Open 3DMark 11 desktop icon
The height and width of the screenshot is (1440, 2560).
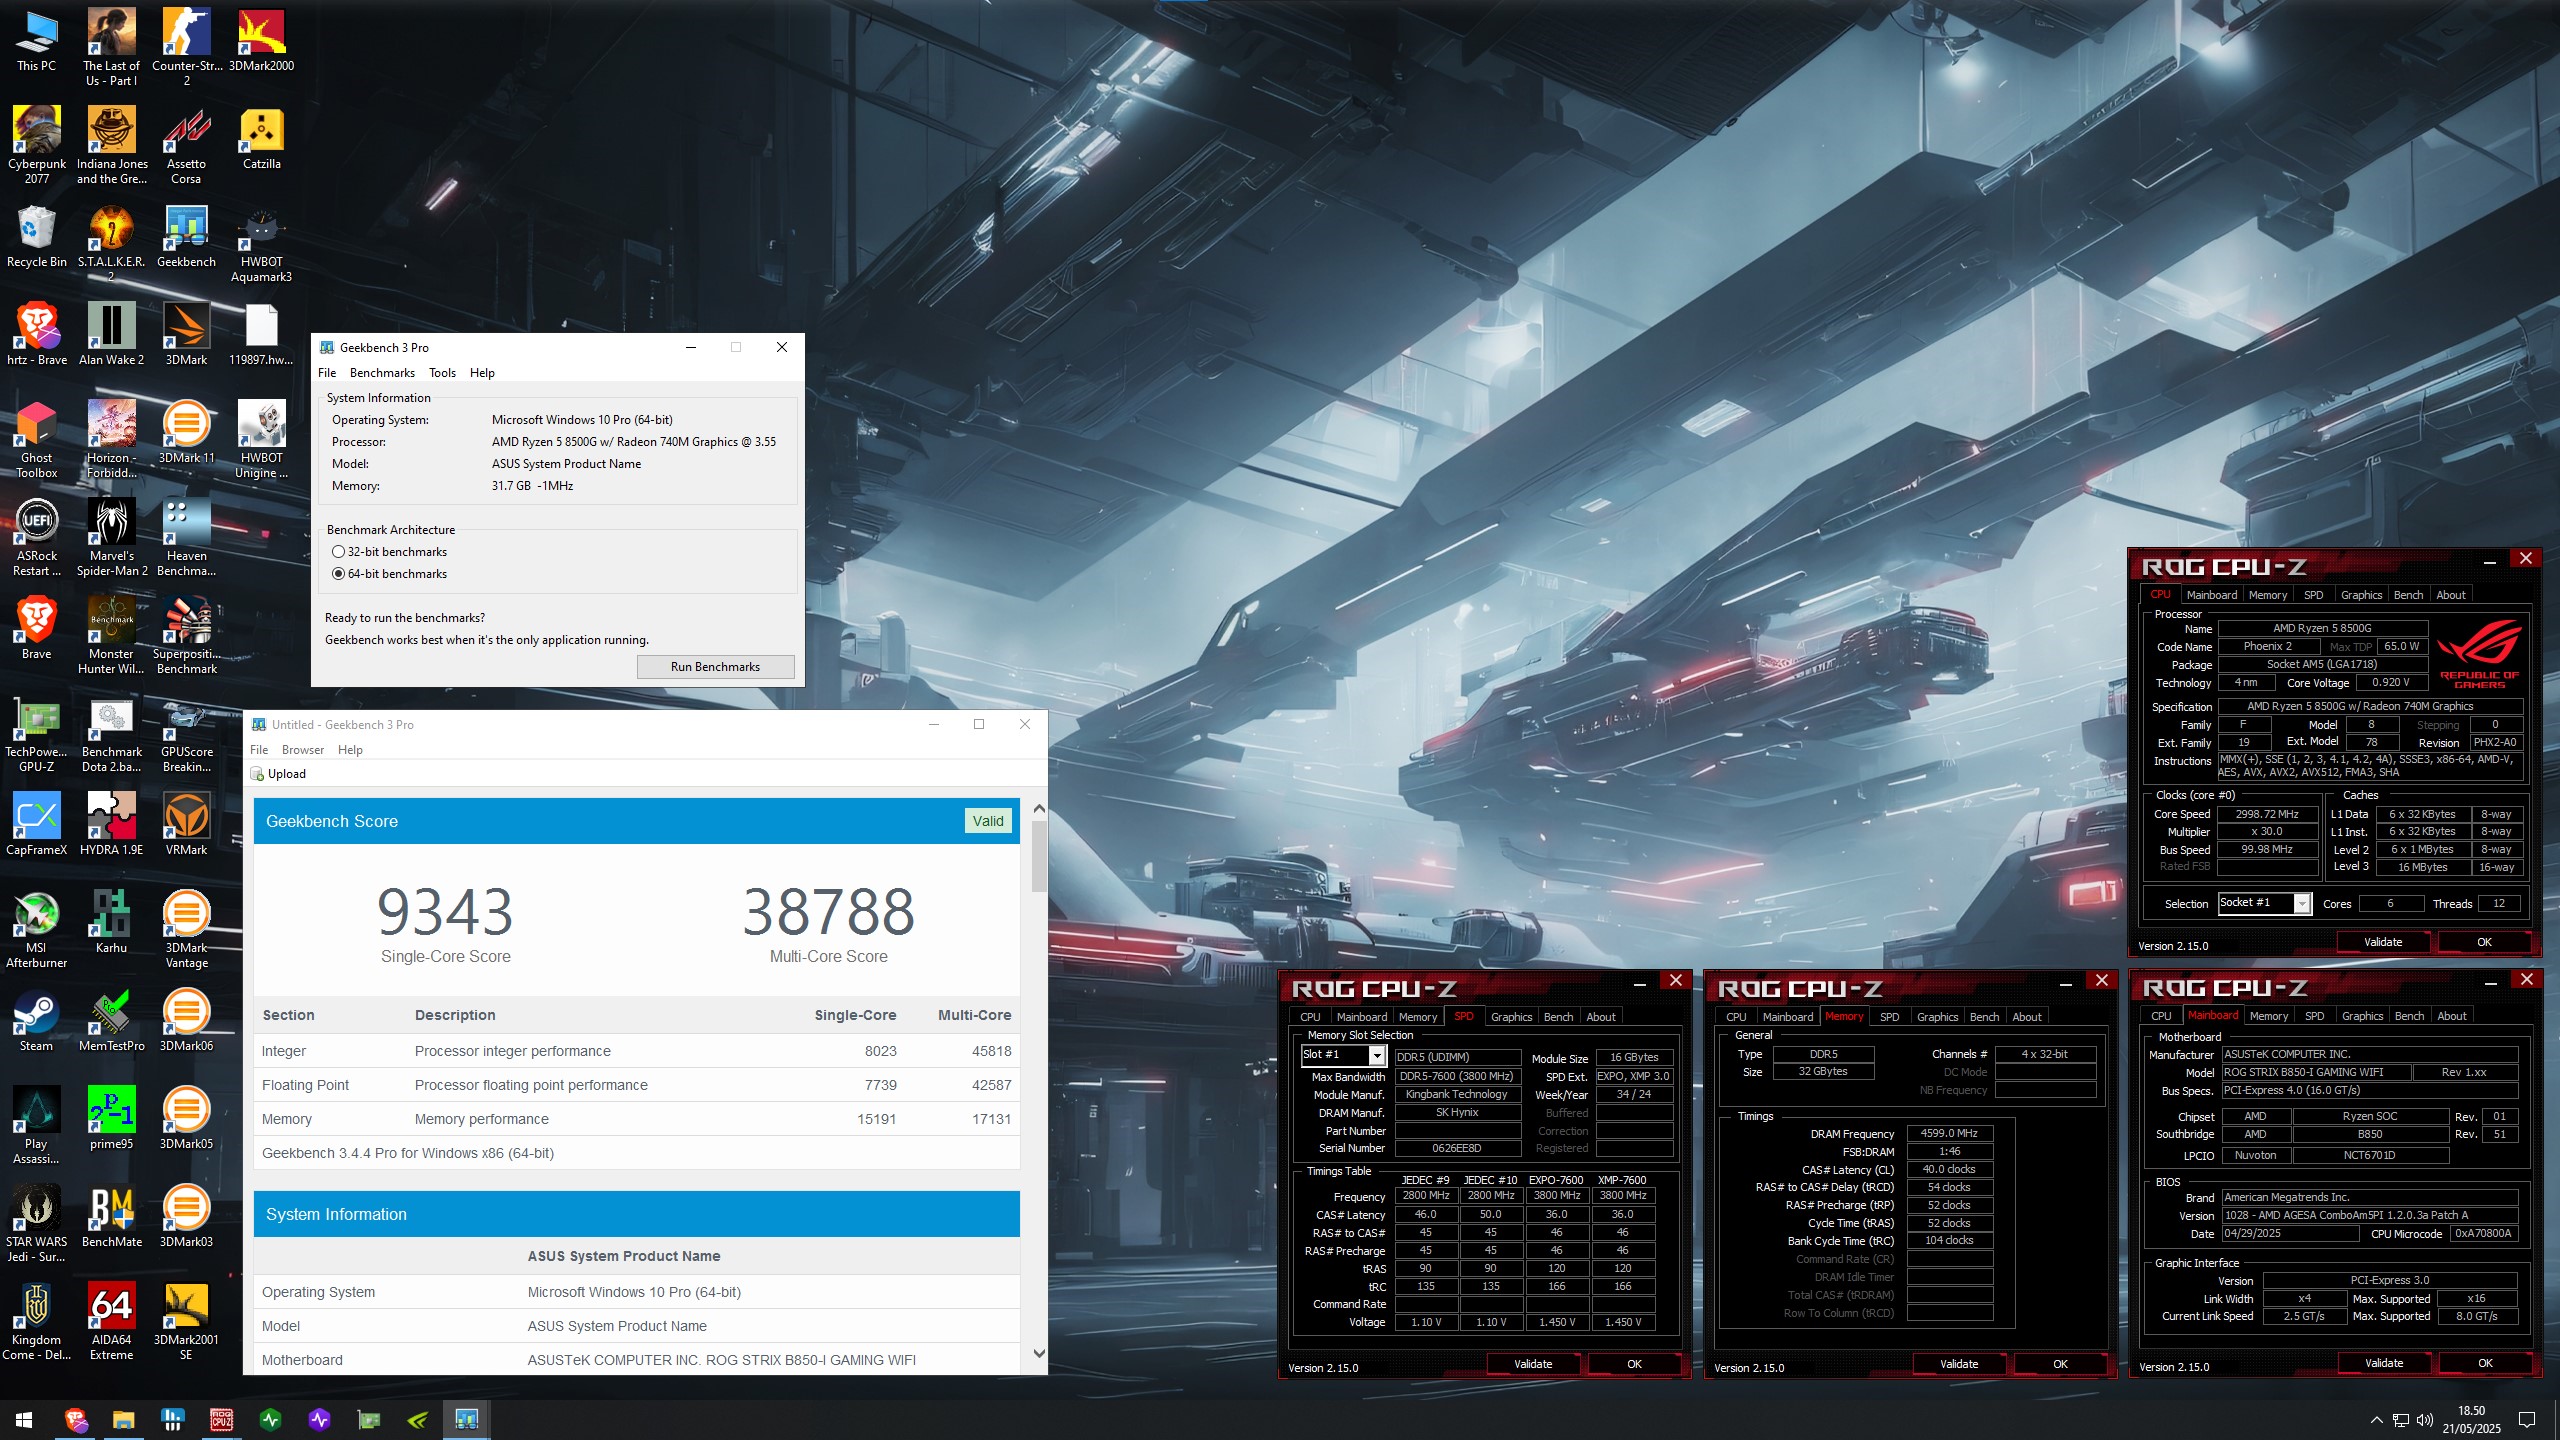pyautogui.click(x=186, y=432)
